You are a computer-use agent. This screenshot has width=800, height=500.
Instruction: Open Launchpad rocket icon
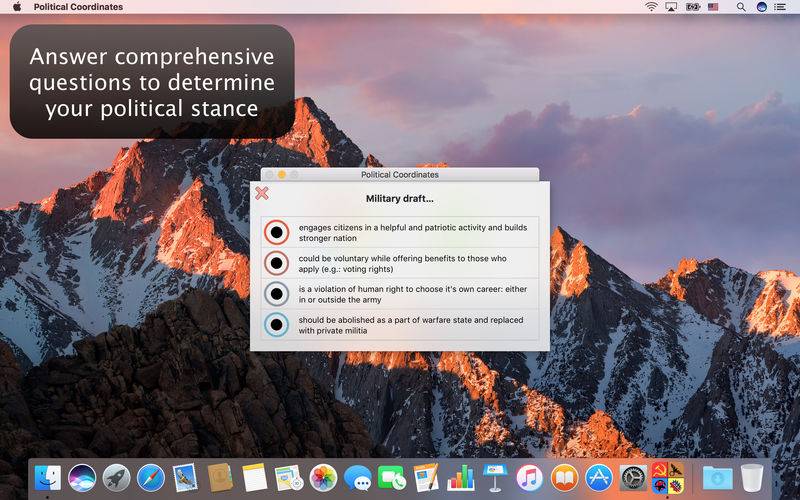[116, 478]
